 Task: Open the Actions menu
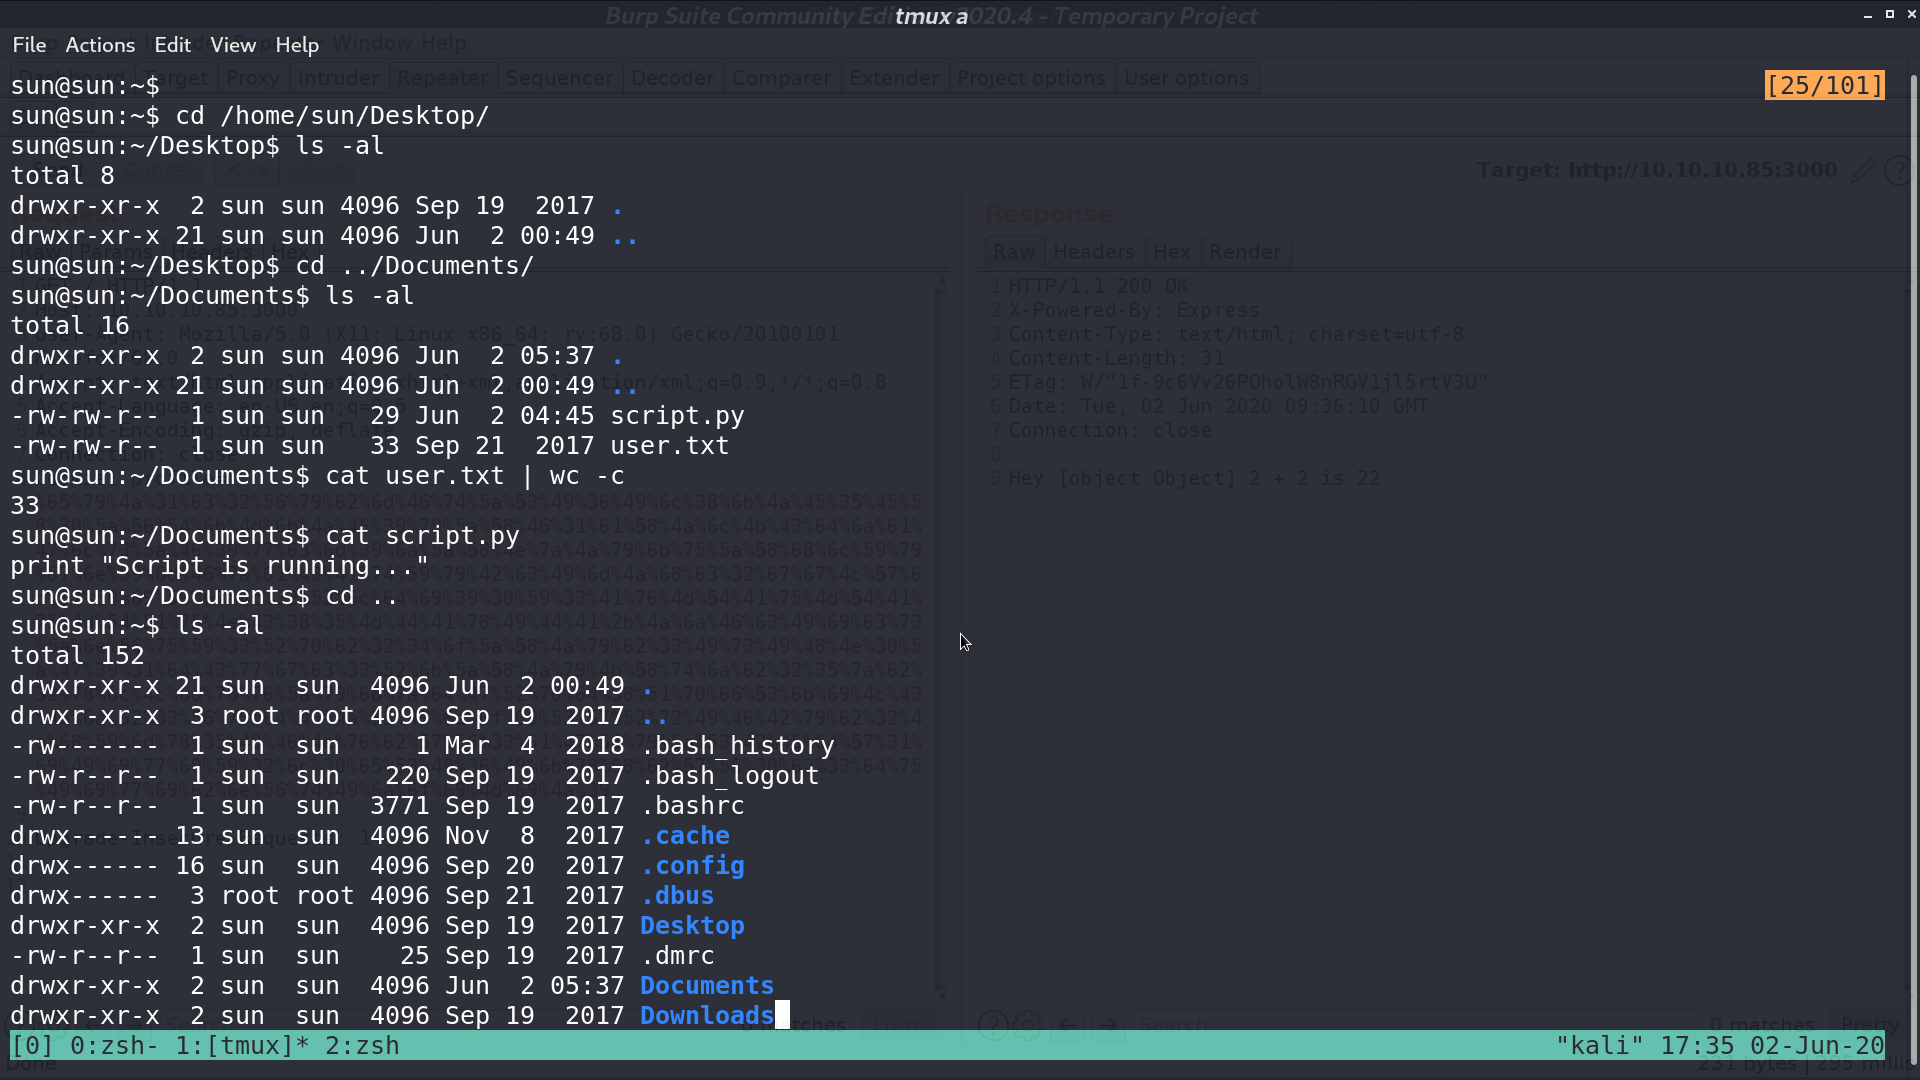point(100,45)
